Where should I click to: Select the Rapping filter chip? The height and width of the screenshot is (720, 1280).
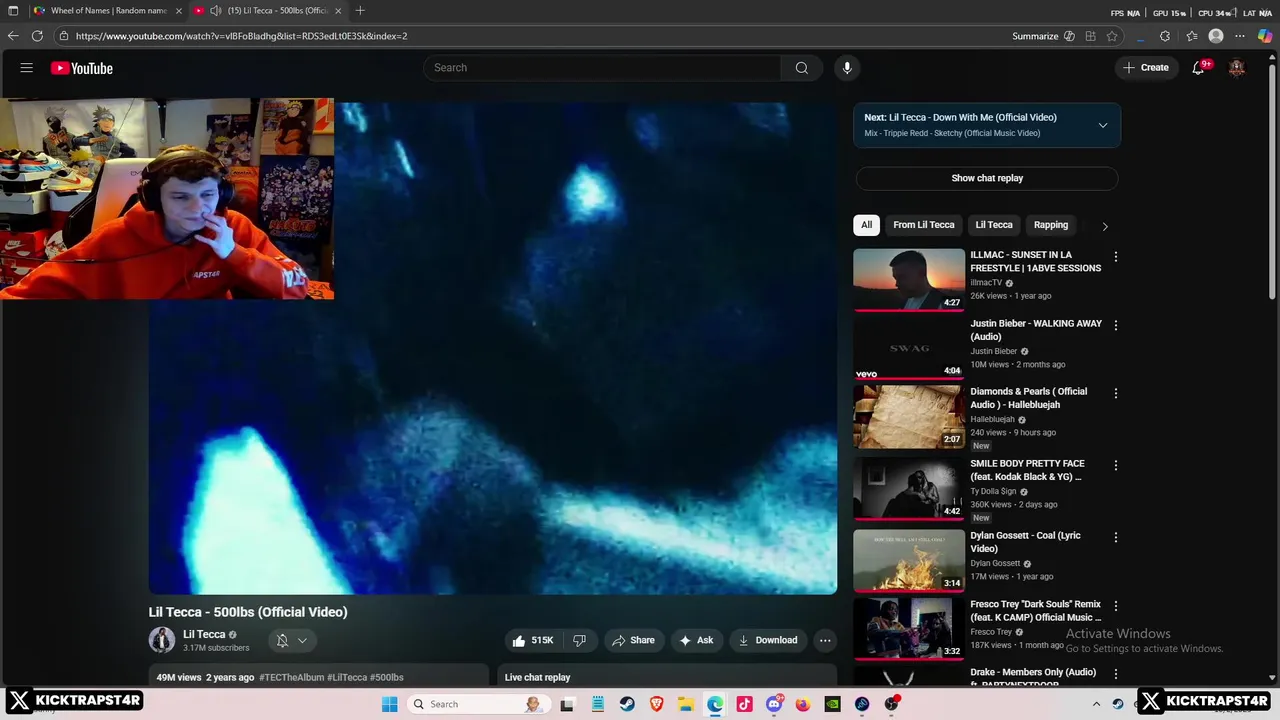point(1051,225)
